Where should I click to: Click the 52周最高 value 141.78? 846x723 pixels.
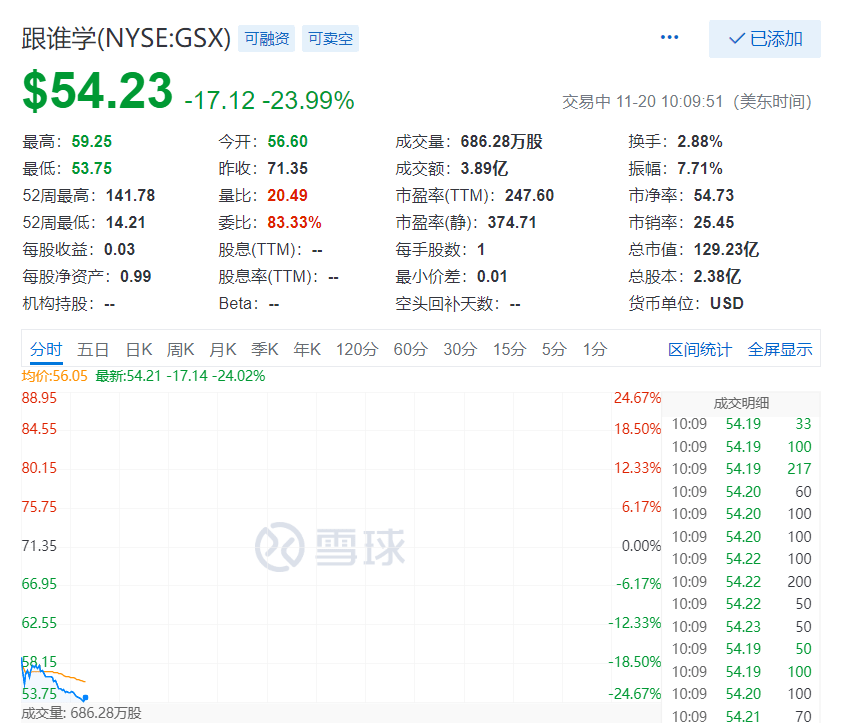click(131, 195)
